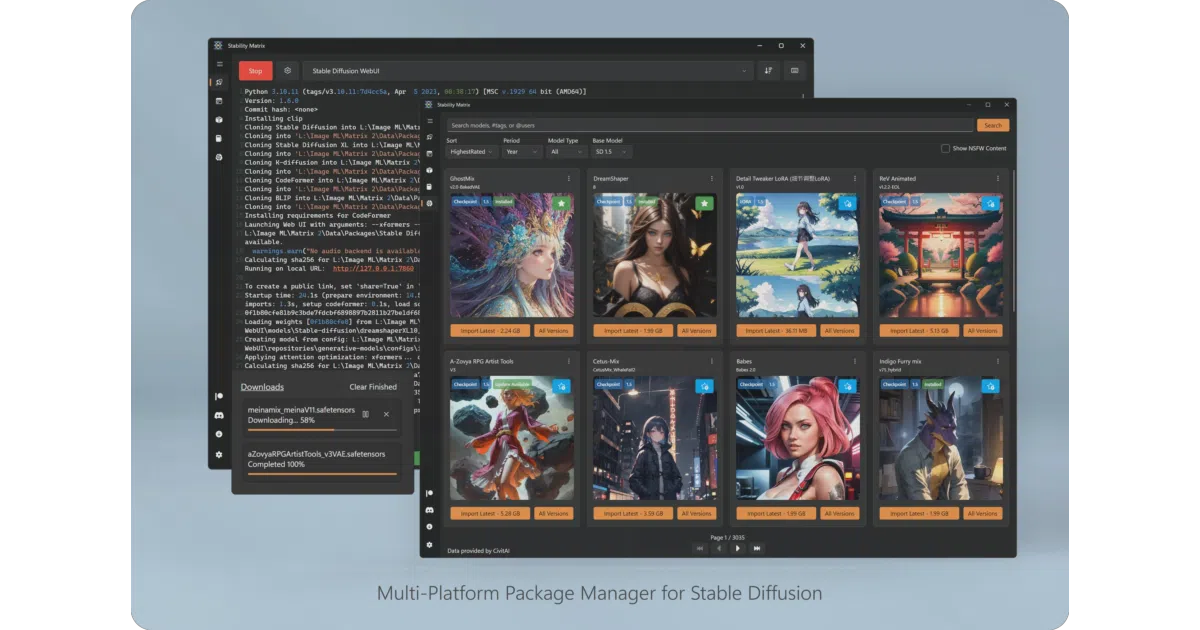The height and width of the screenshot is (630, 1200).
Task: Go to previous page in pagination
Action: (719, 548)
